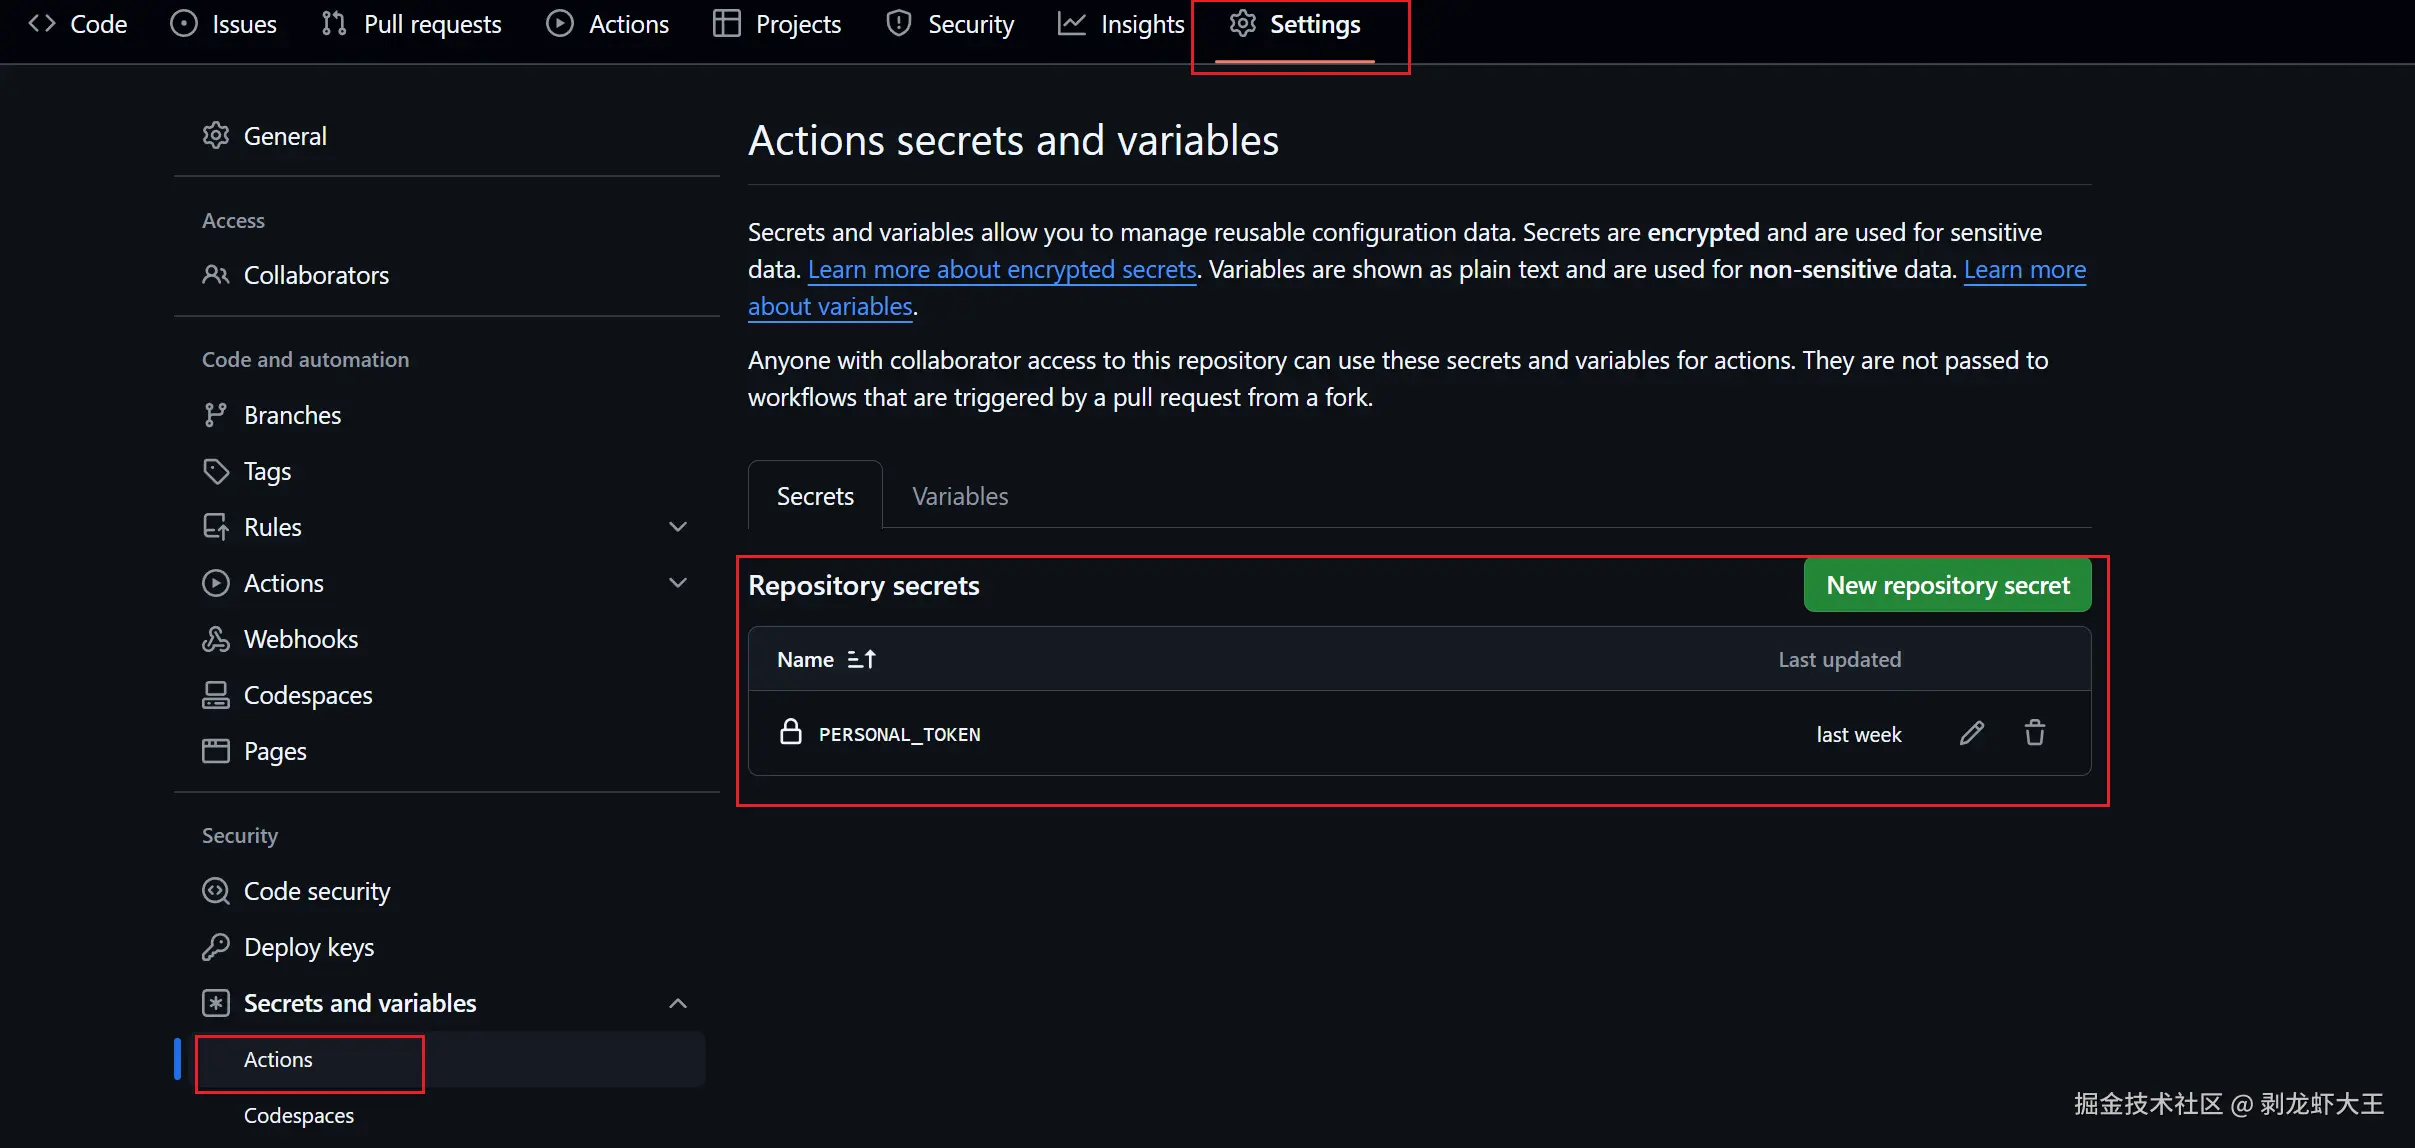Expand the Rules section
This screenshot has height=1148, width=2415.
tap(678, 526)
